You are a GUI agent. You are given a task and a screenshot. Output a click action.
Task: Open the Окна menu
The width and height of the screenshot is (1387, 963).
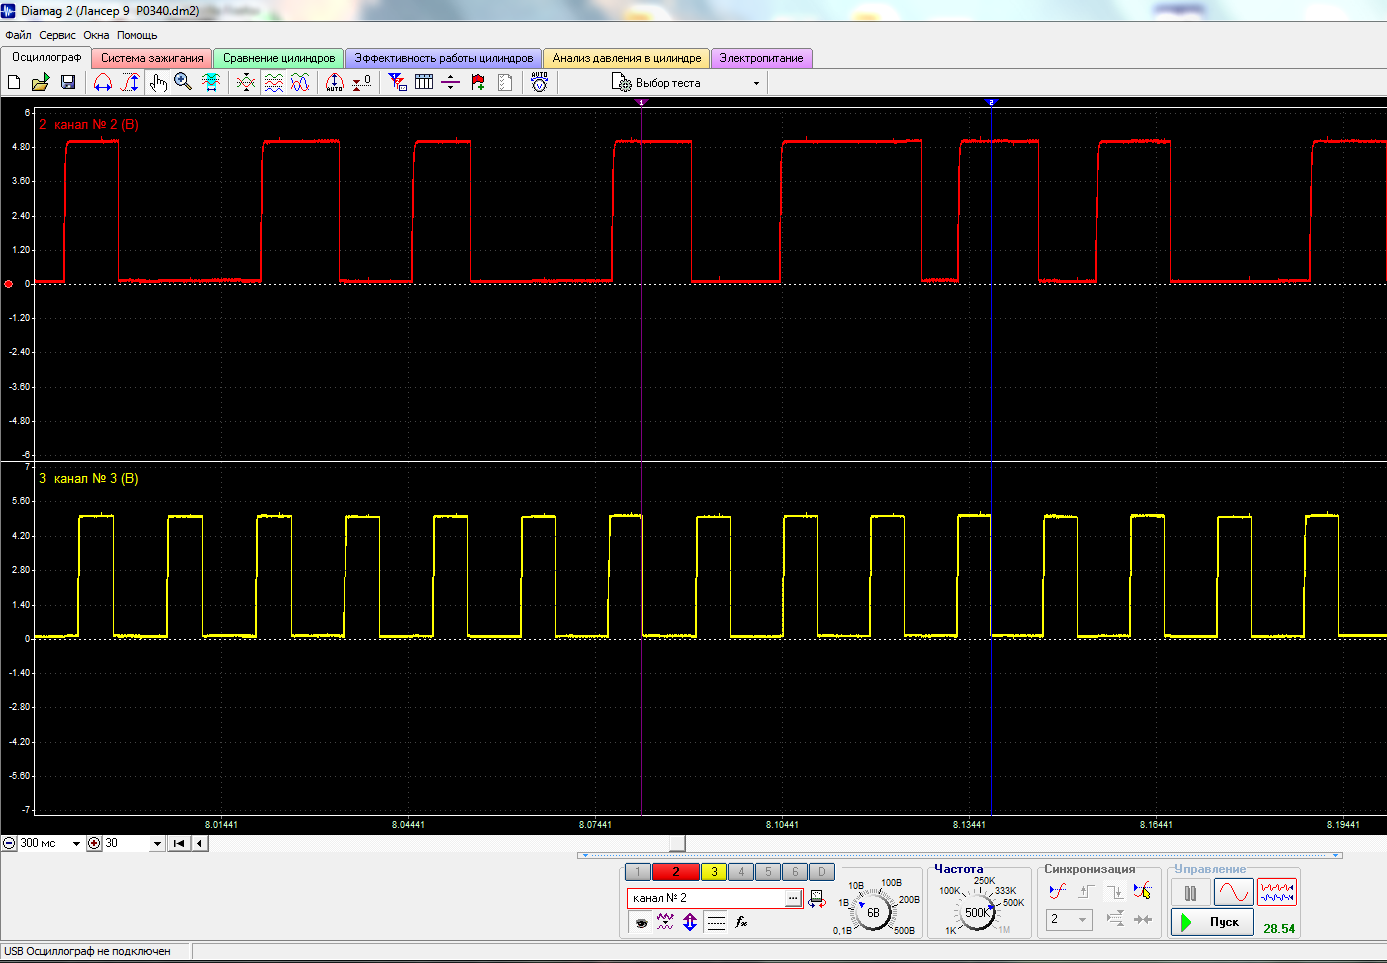tap(96, 35)
